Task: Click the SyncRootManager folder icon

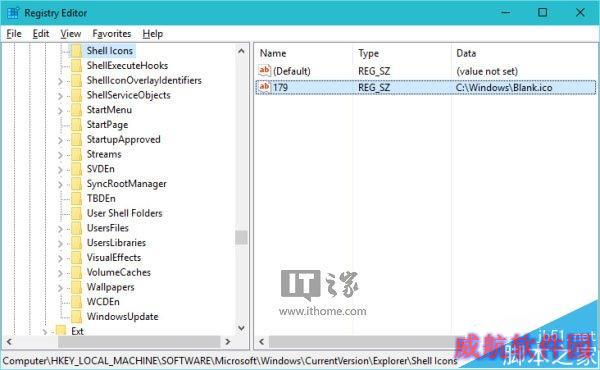Action: (x=77, y=184)
